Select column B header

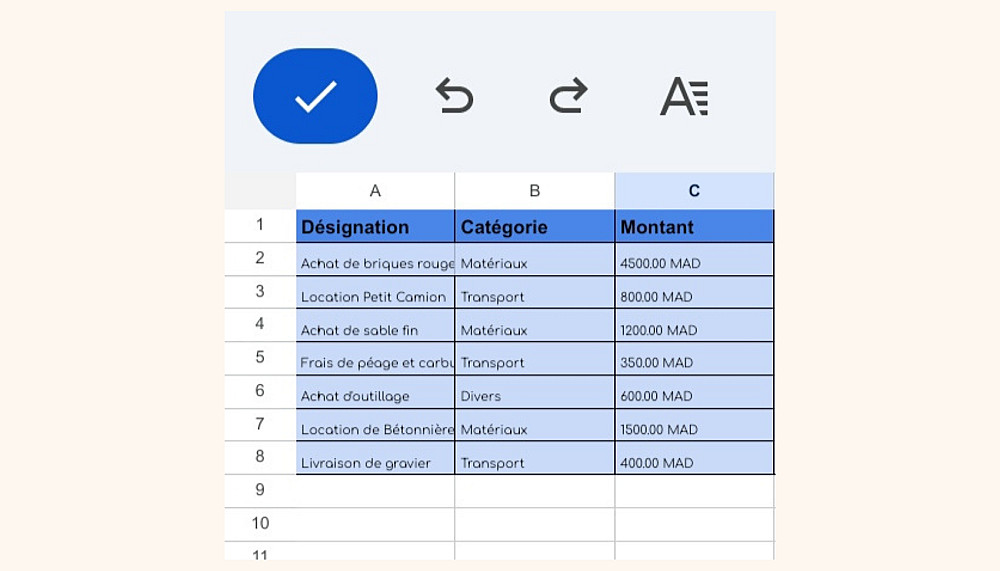click(534, 191)
